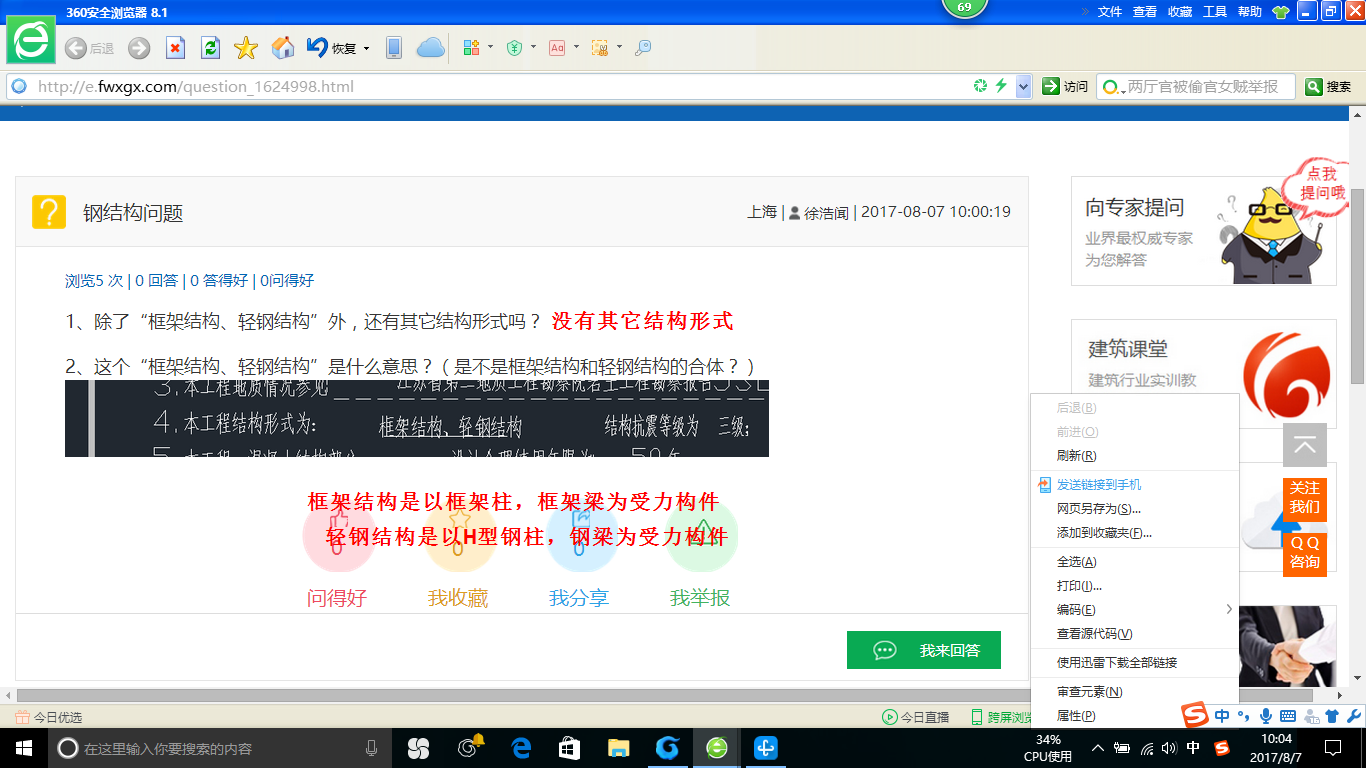Open the extensions grid icon
The width and height of the screenshot is (1366, 768).
[x=471, y=48]
